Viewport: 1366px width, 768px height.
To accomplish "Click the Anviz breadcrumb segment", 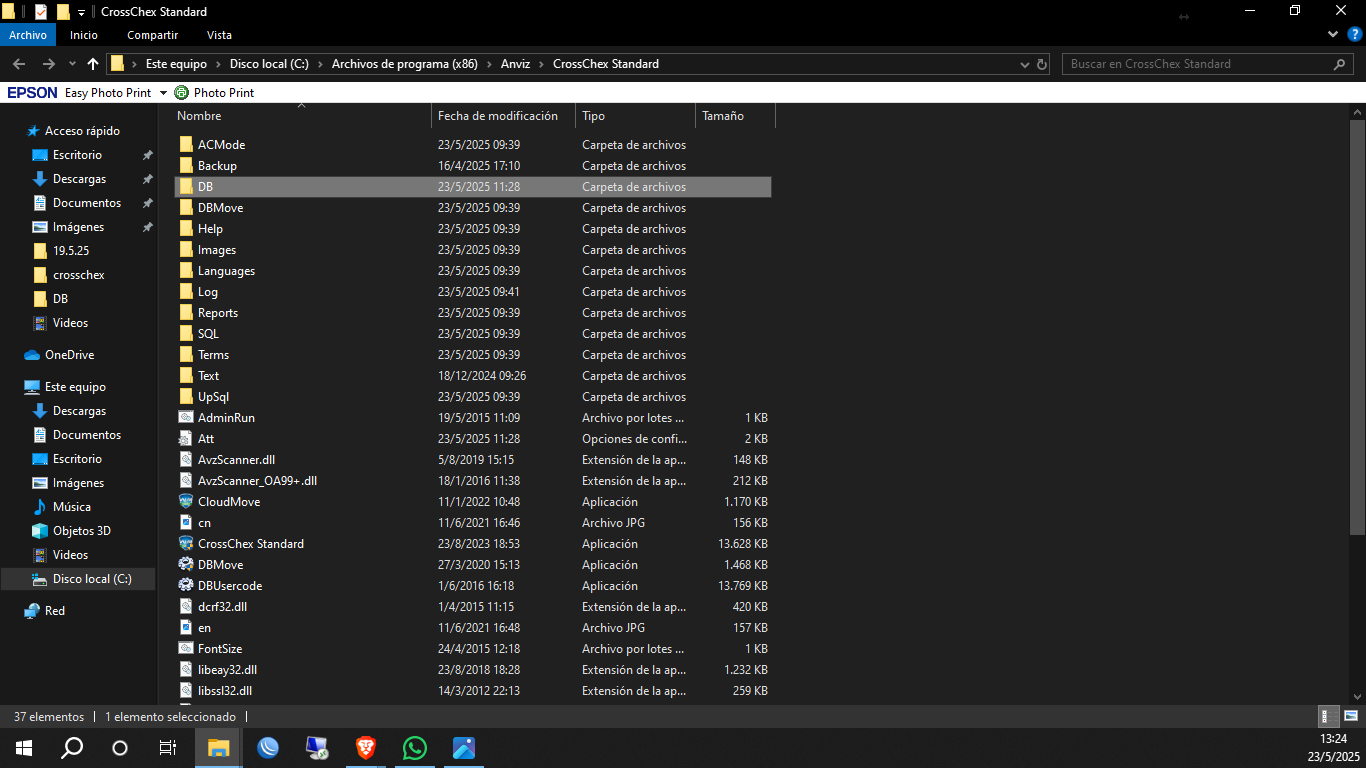I will (515, 64).
